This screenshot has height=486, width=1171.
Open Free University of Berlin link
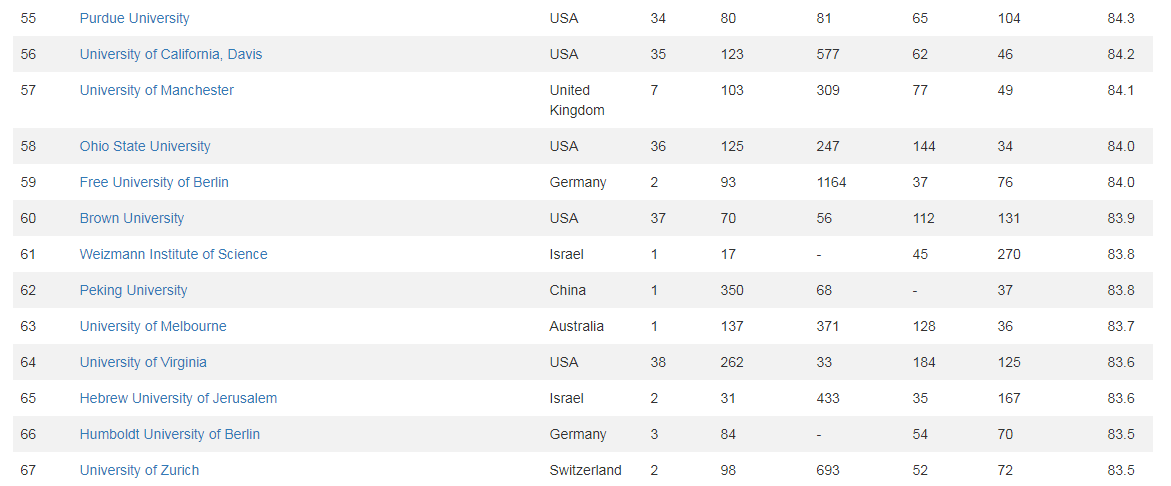coord(154,182)
